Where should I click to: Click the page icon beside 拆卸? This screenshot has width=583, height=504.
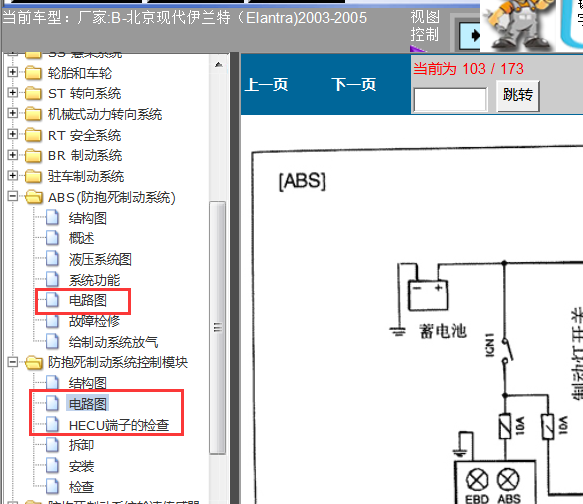click(52, 445)
